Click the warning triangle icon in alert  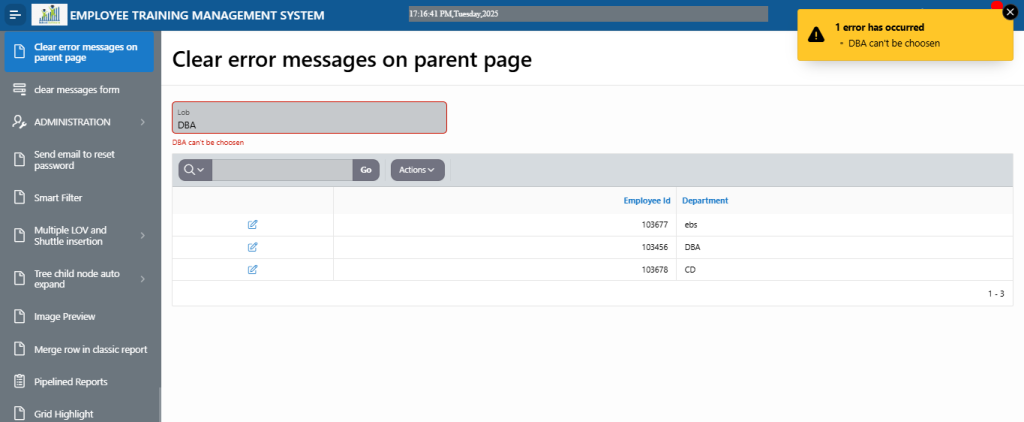pyautogui.click(x=816, y=34)
